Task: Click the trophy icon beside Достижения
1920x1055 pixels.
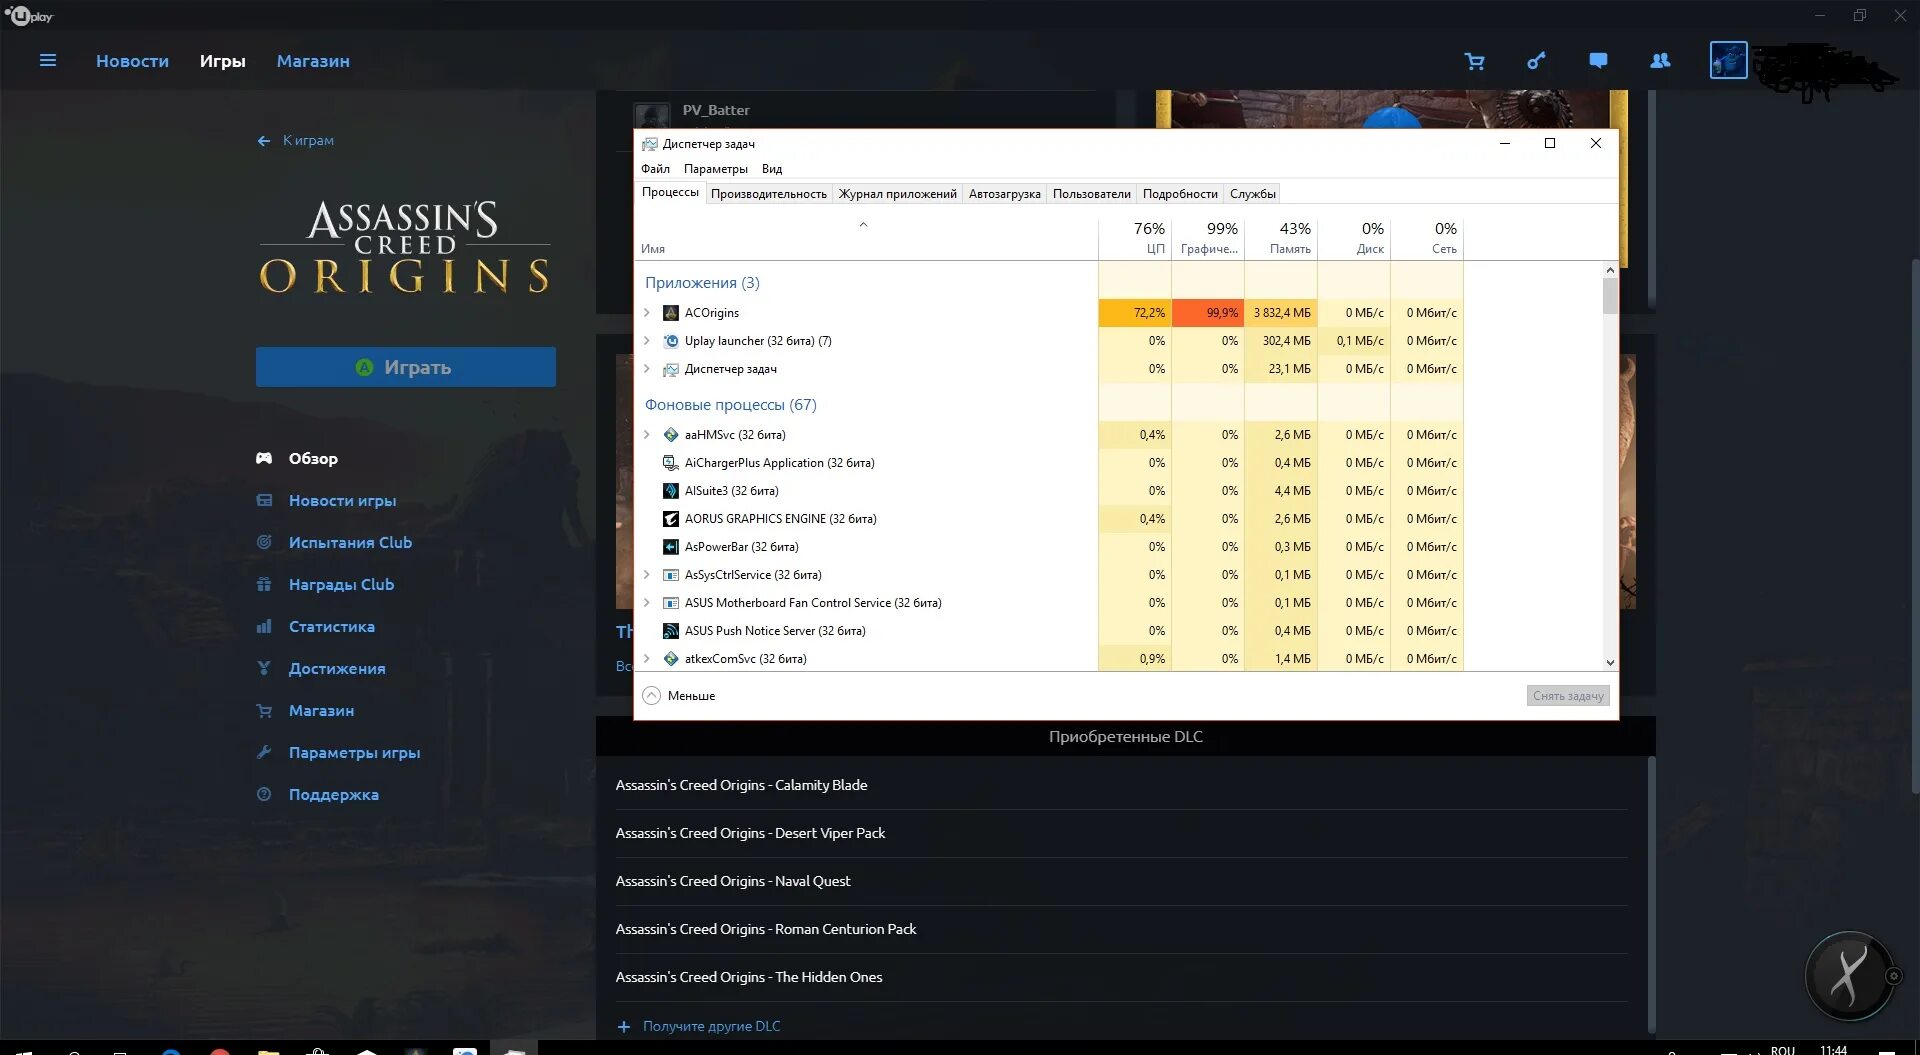Action: pos(264,668)
